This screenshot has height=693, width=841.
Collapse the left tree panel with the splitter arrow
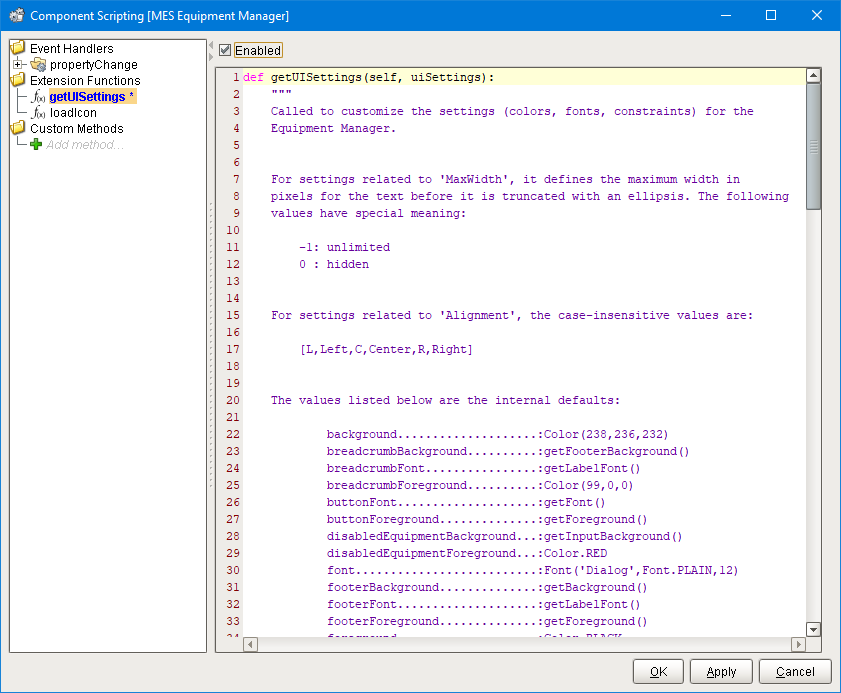(x=210, y=47)
